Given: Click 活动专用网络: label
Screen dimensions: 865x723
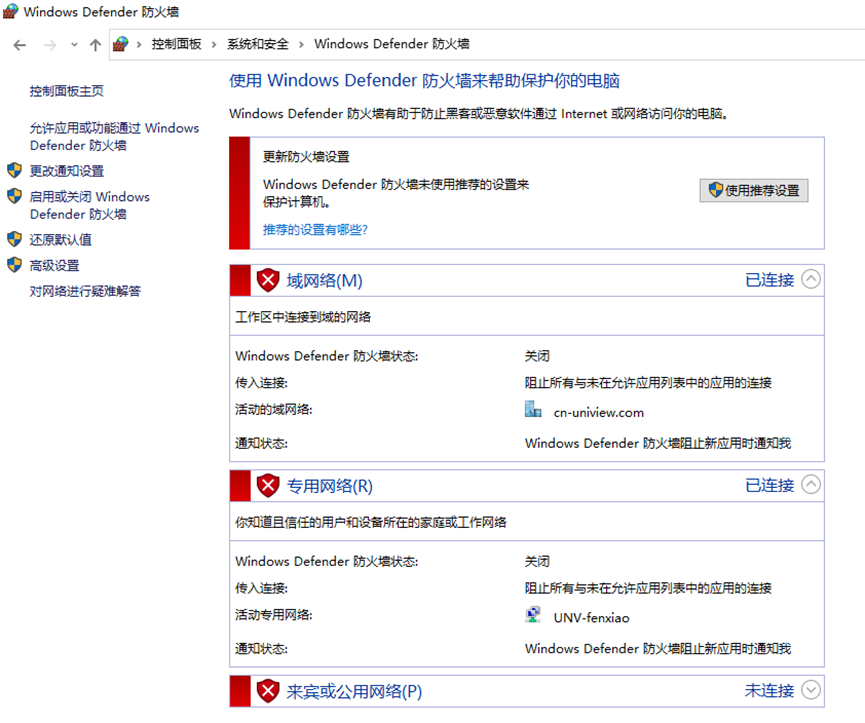Looking at the screenshot, I should [274, 615].
